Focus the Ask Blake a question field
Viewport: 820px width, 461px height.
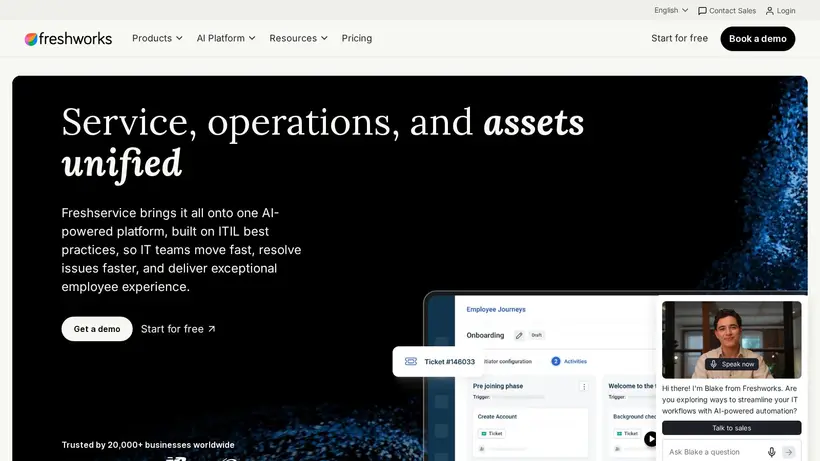(714, 452)
